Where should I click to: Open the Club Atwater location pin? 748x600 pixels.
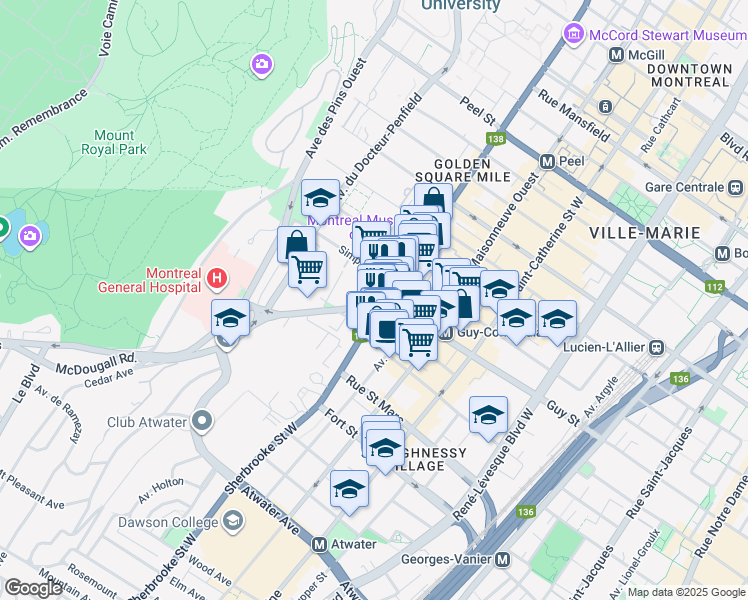202,422
